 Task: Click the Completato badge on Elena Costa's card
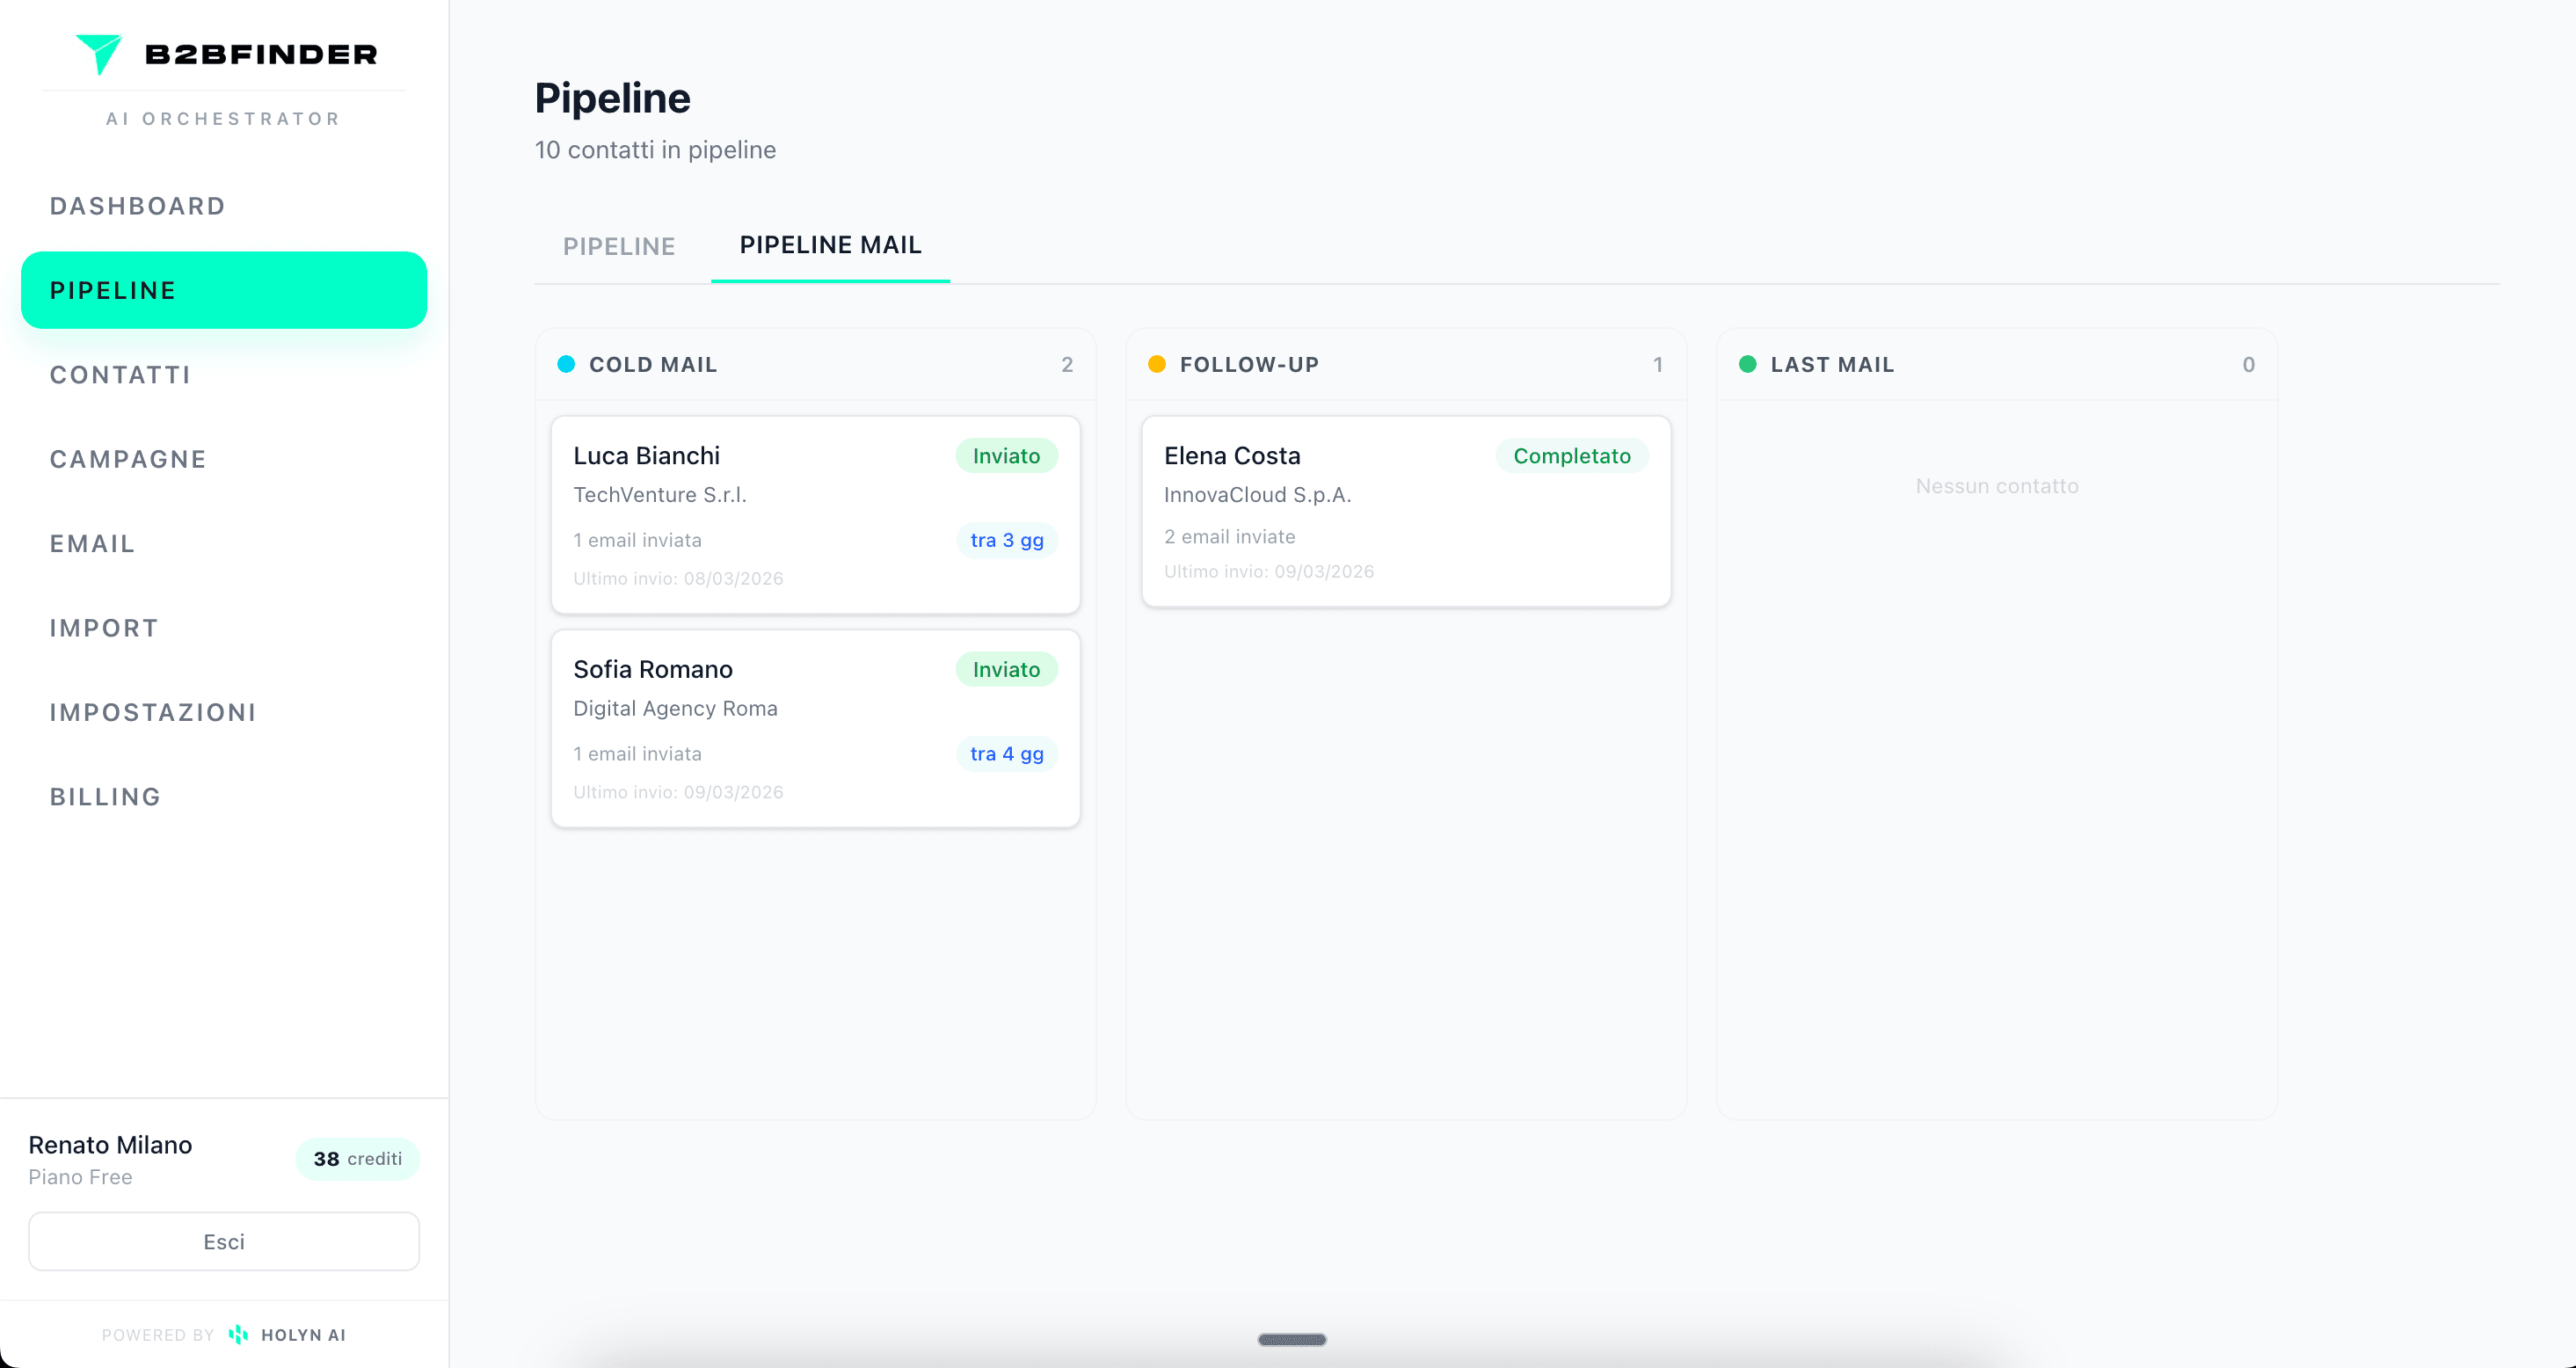click(x=1572, y=455)
